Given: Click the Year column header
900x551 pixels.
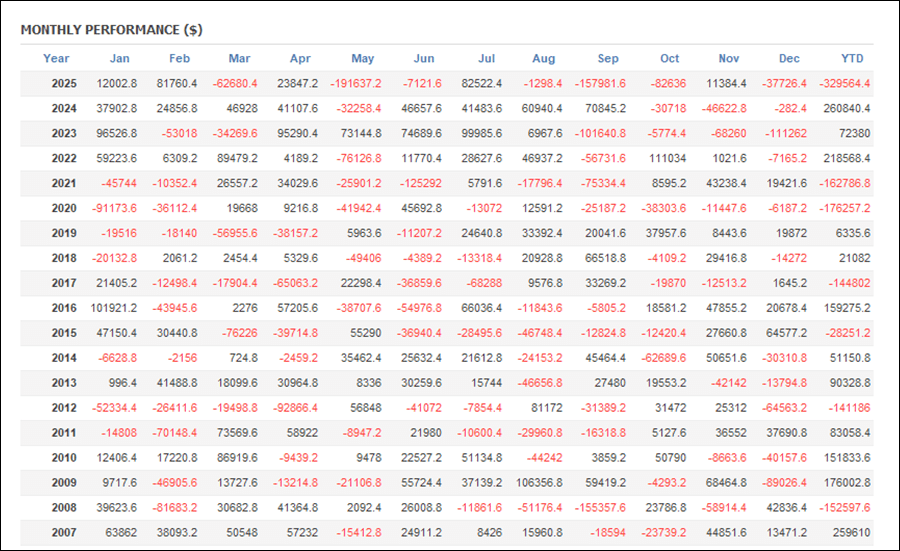Looking at the screenshot, I should click(56, 58).
